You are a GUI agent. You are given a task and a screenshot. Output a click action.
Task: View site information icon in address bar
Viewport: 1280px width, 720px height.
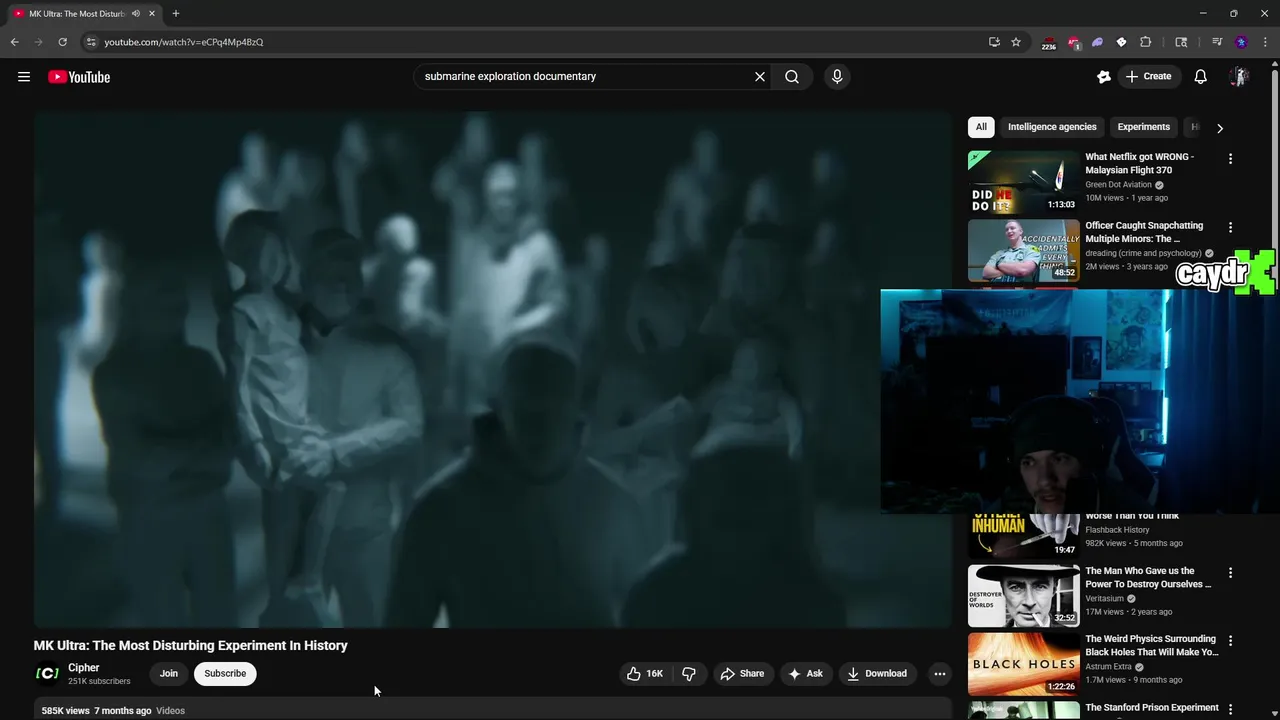click(x=91, y=42)
